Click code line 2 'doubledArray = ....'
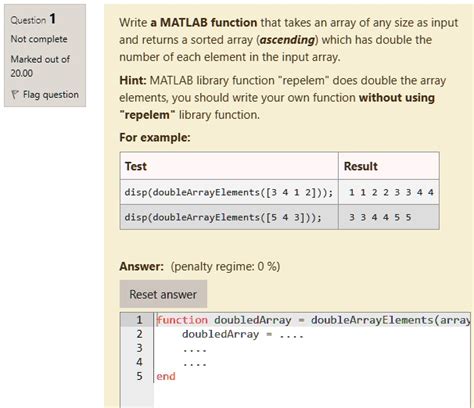This screenshot has height=408, width=474. click(243, 334)
